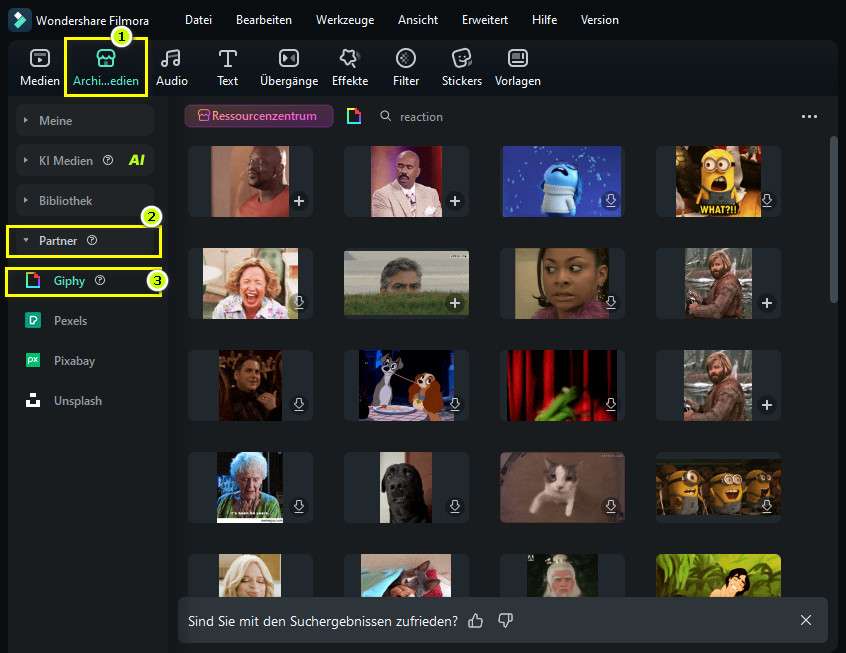The image size is (846, 653).
Task: Download the jumping cat GIF
Action: click(x=611, y=506)
